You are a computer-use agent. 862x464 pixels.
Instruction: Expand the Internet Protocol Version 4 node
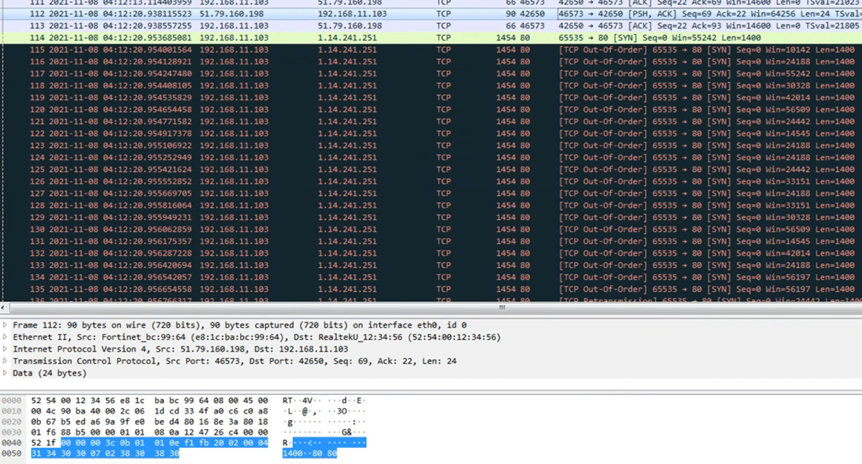point(5,349)
